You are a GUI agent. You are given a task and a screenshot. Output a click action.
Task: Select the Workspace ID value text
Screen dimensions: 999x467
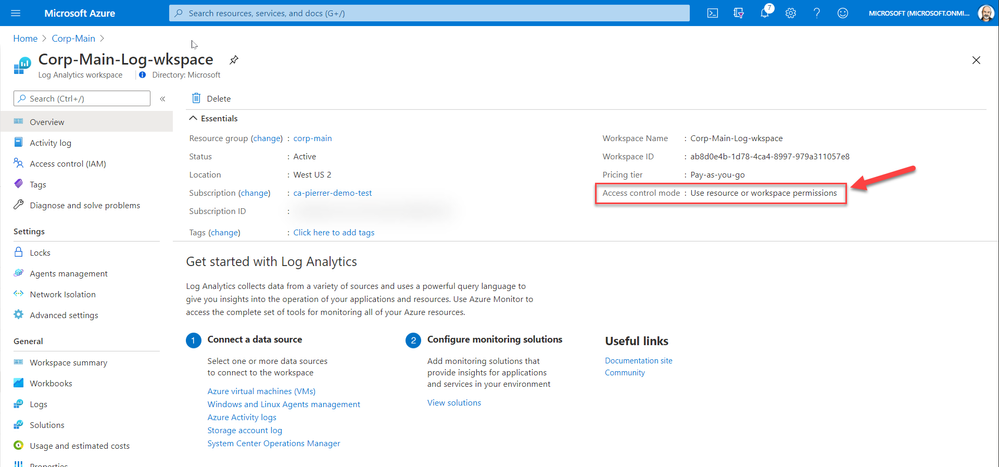(x=770, y=156)
